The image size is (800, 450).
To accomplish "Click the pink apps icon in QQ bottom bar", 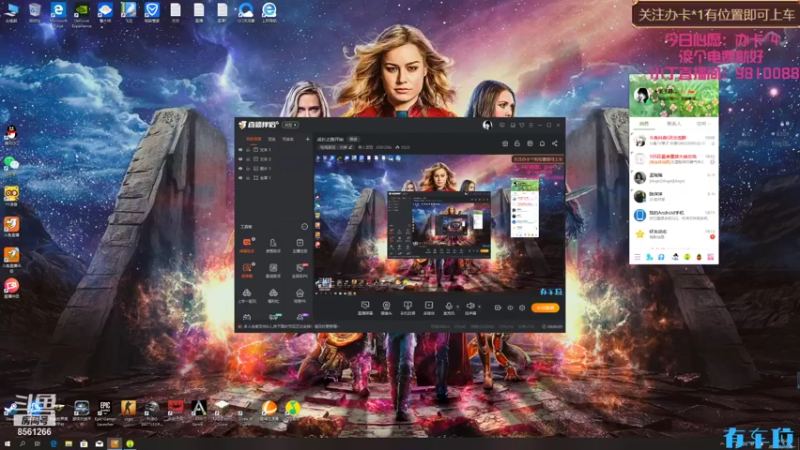I will [710, 257].
